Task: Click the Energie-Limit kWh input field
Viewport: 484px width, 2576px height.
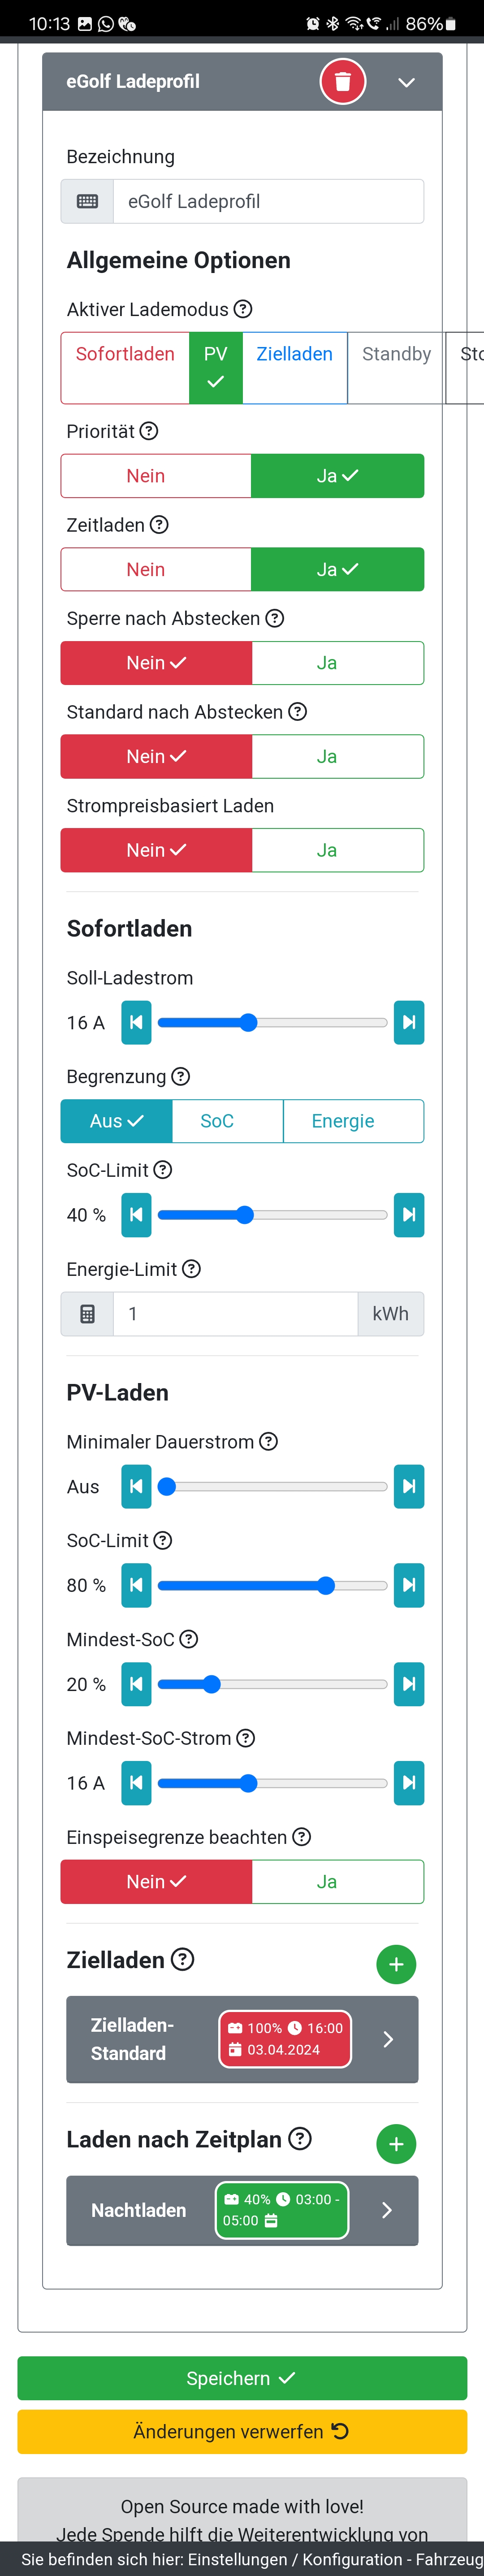Action: (x=235, y=1314)
